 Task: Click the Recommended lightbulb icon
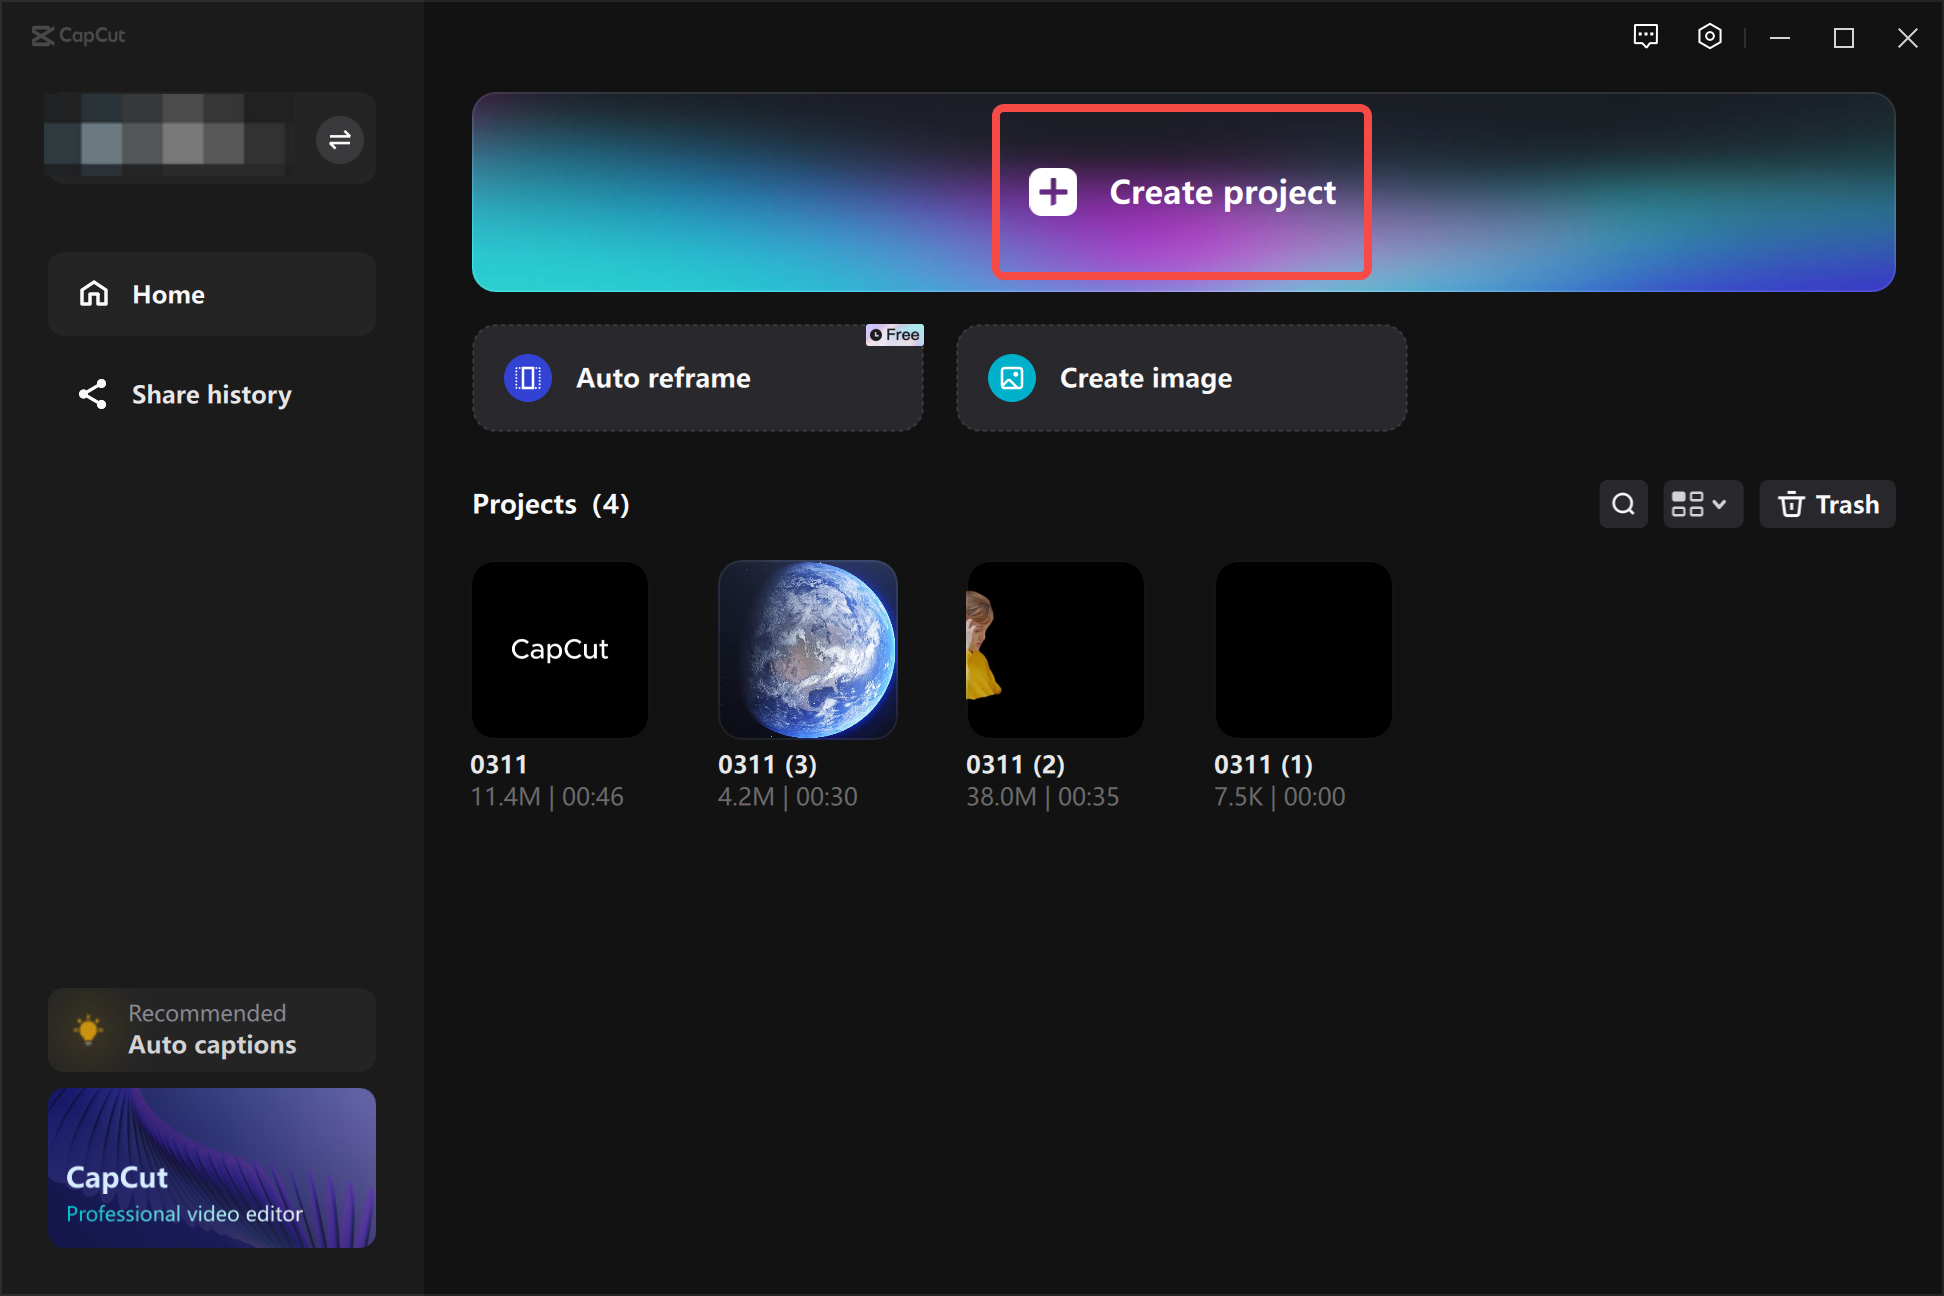[x=88, y=1029]
